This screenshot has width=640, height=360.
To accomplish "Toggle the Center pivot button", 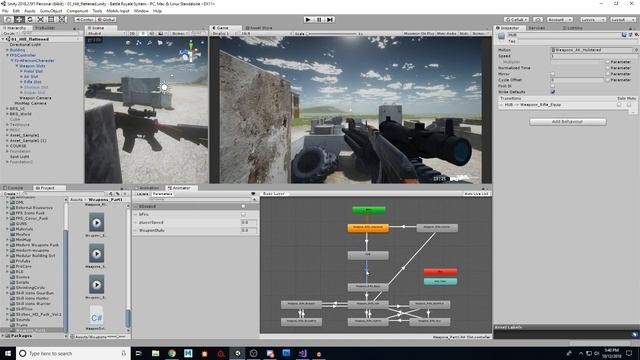I will pos(84,19).
